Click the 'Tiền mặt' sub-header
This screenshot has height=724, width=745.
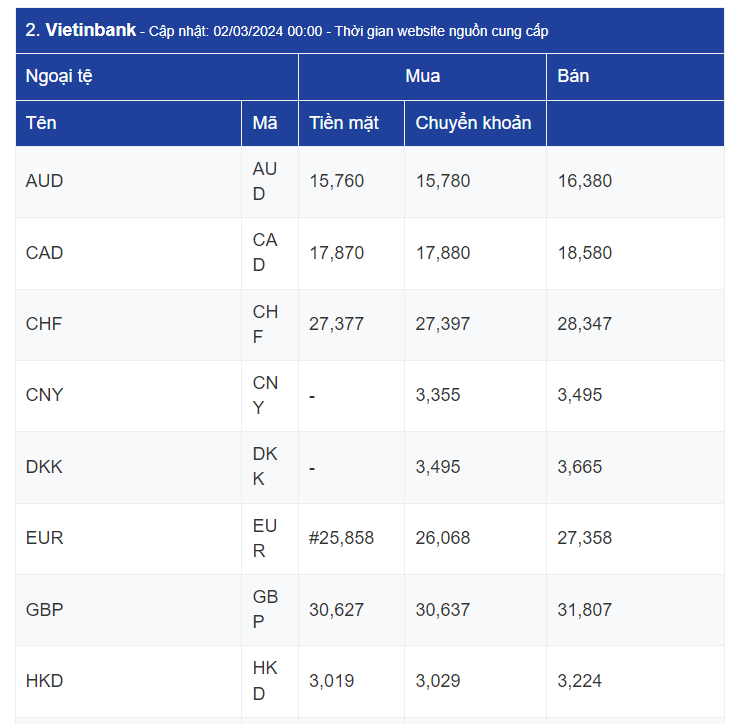click(x=344, y=123)
